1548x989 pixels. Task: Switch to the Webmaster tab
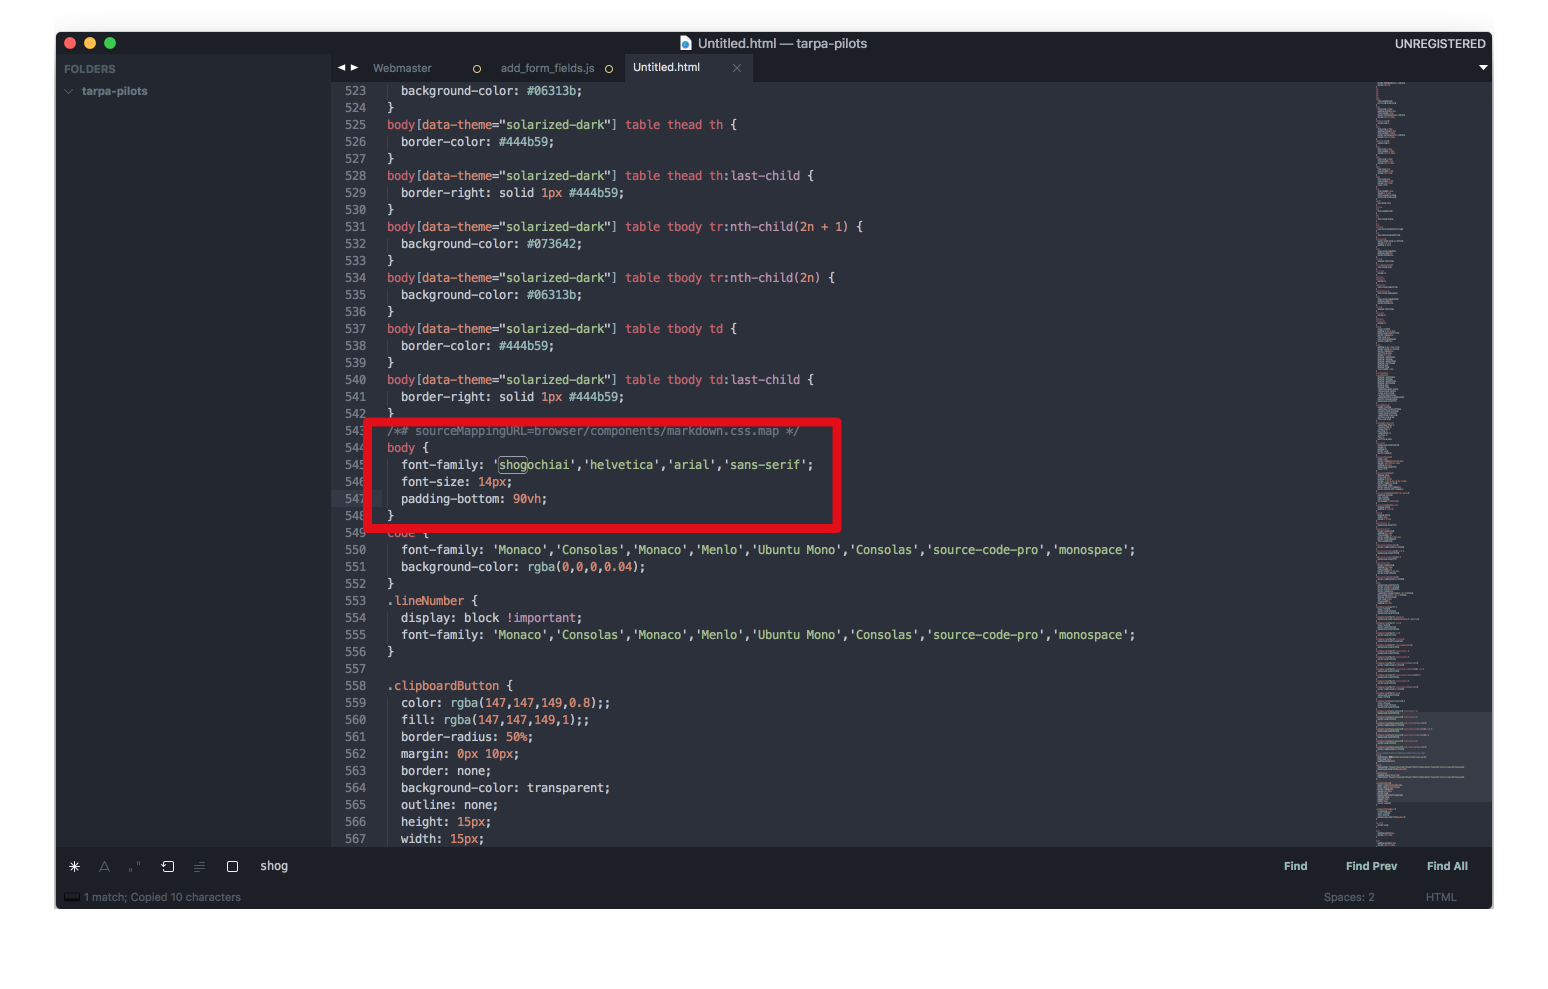pos(402,67)
